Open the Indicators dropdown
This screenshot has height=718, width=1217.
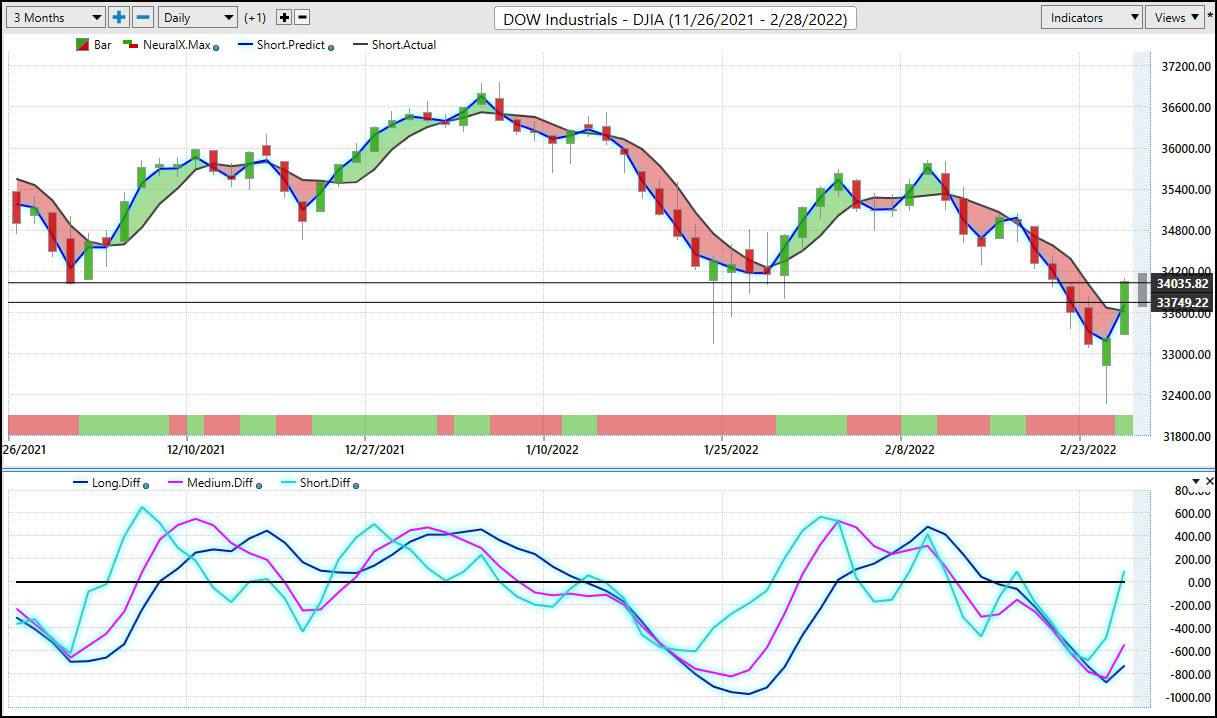pyautogui.click(x=1091, y=17)
